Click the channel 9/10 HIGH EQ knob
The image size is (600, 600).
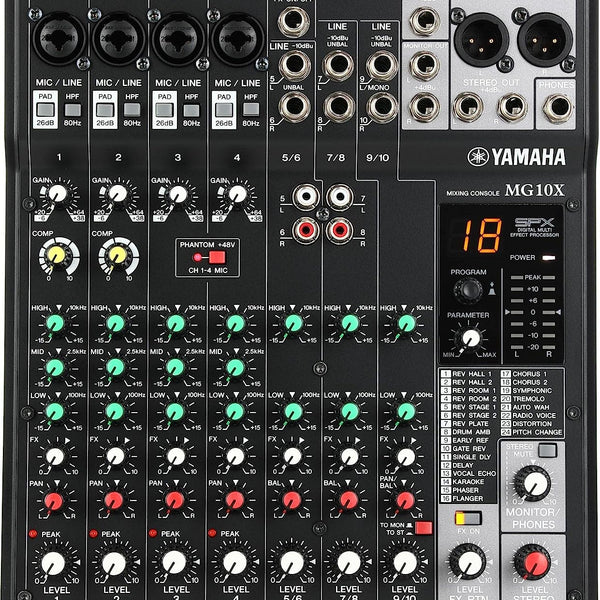point(407,324)
